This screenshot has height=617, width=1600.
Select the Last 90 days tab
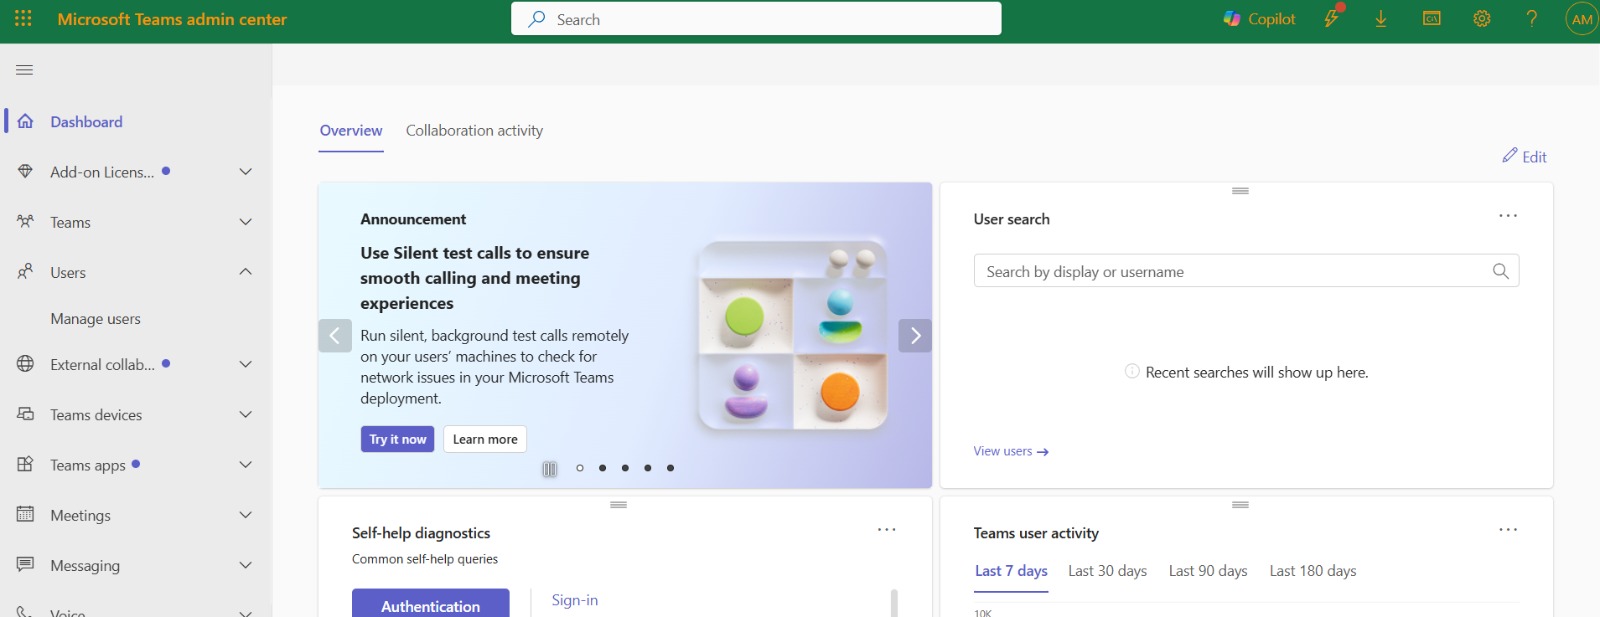coord(1208,571)
